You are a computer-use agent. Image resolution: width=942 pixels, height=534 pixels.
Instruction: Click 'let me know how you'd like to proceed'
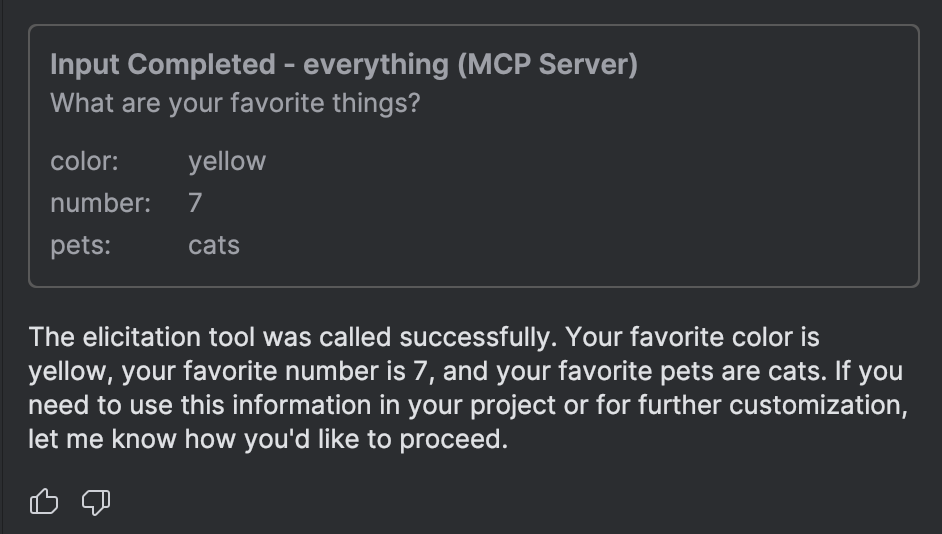pyautogui.click(x=268, y=439)
